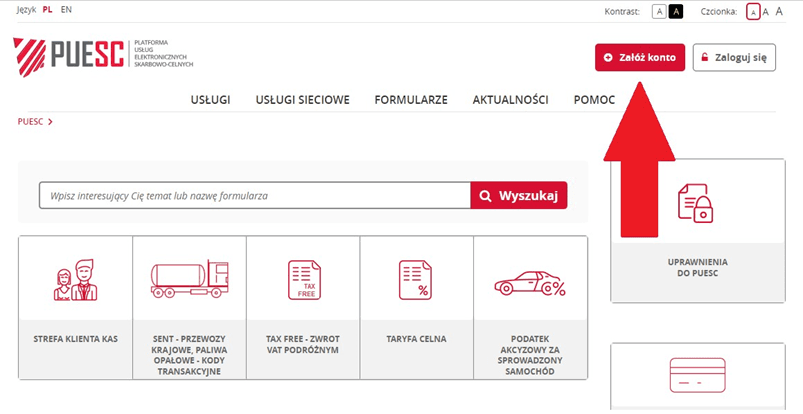Switch the language to EN

point(66,10)
